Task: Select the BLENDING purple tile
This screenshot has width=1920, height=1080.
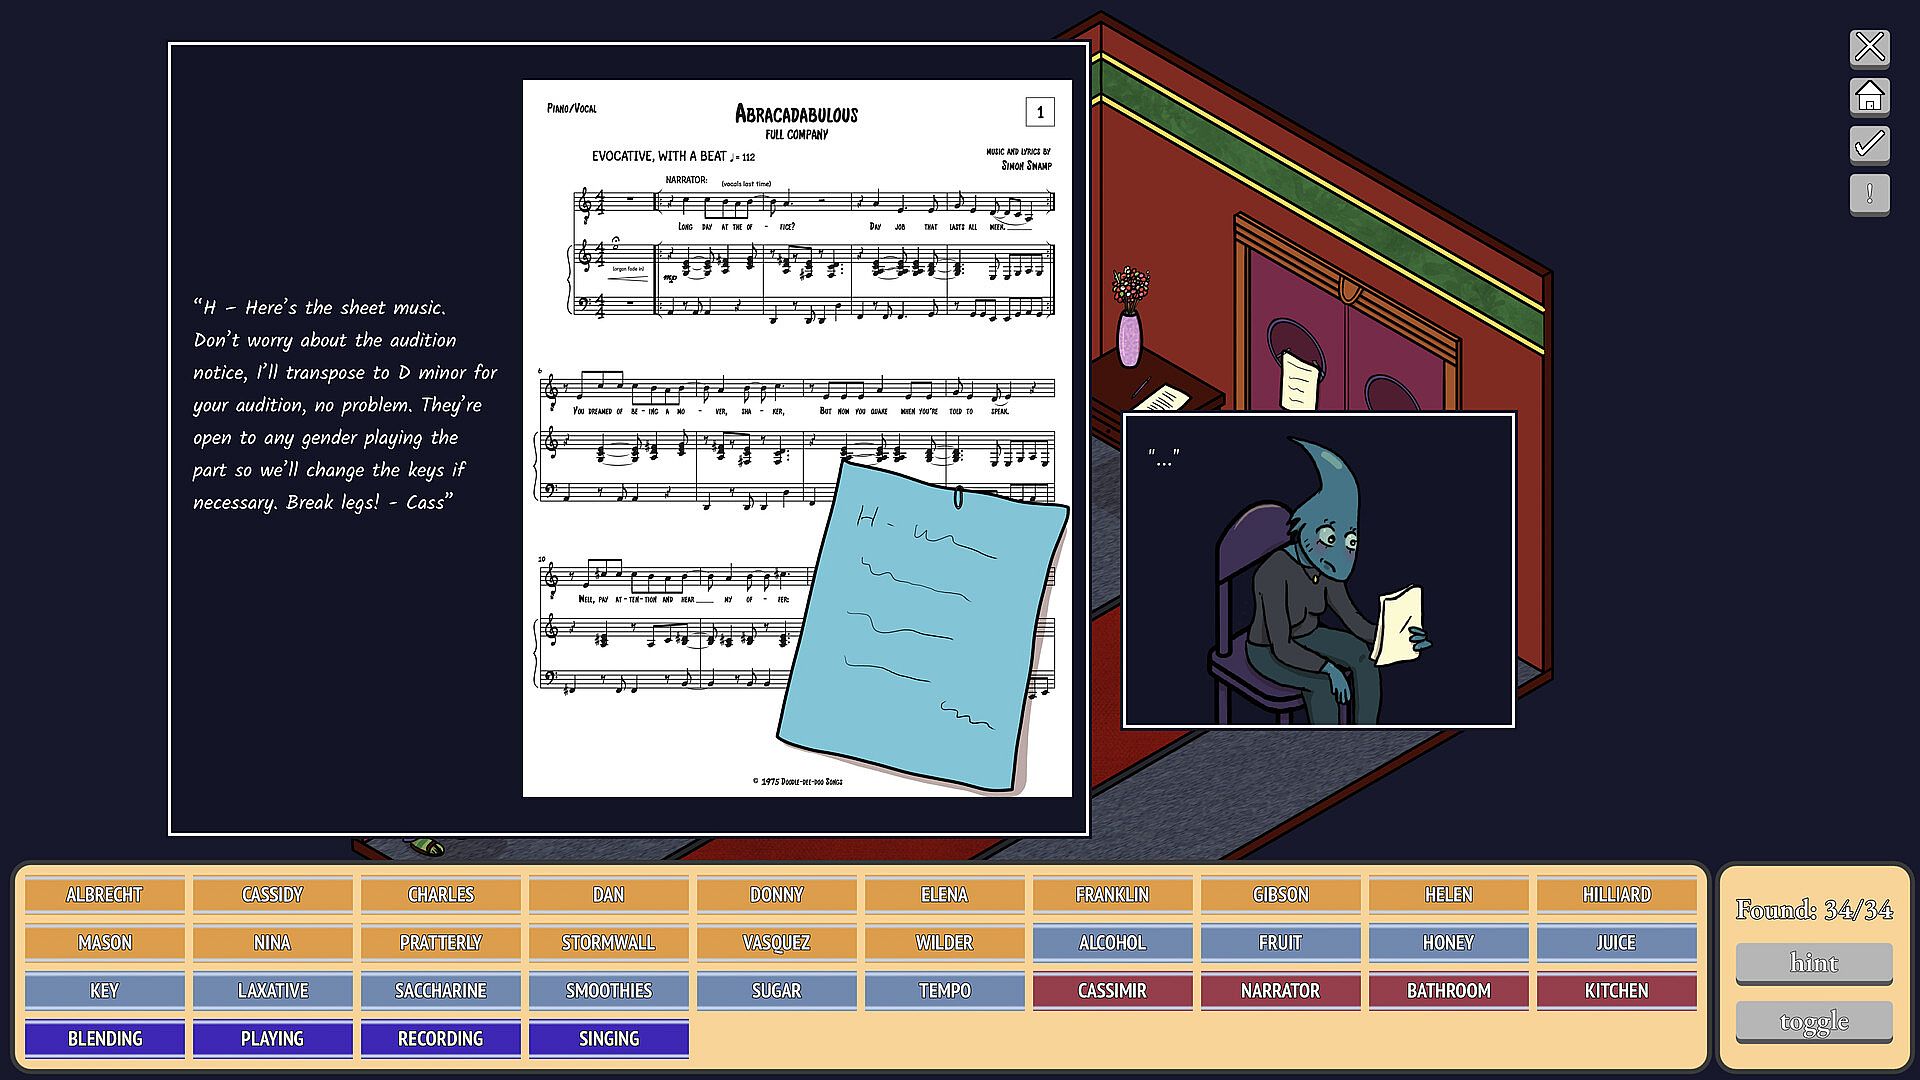Action: point(104,1038)
